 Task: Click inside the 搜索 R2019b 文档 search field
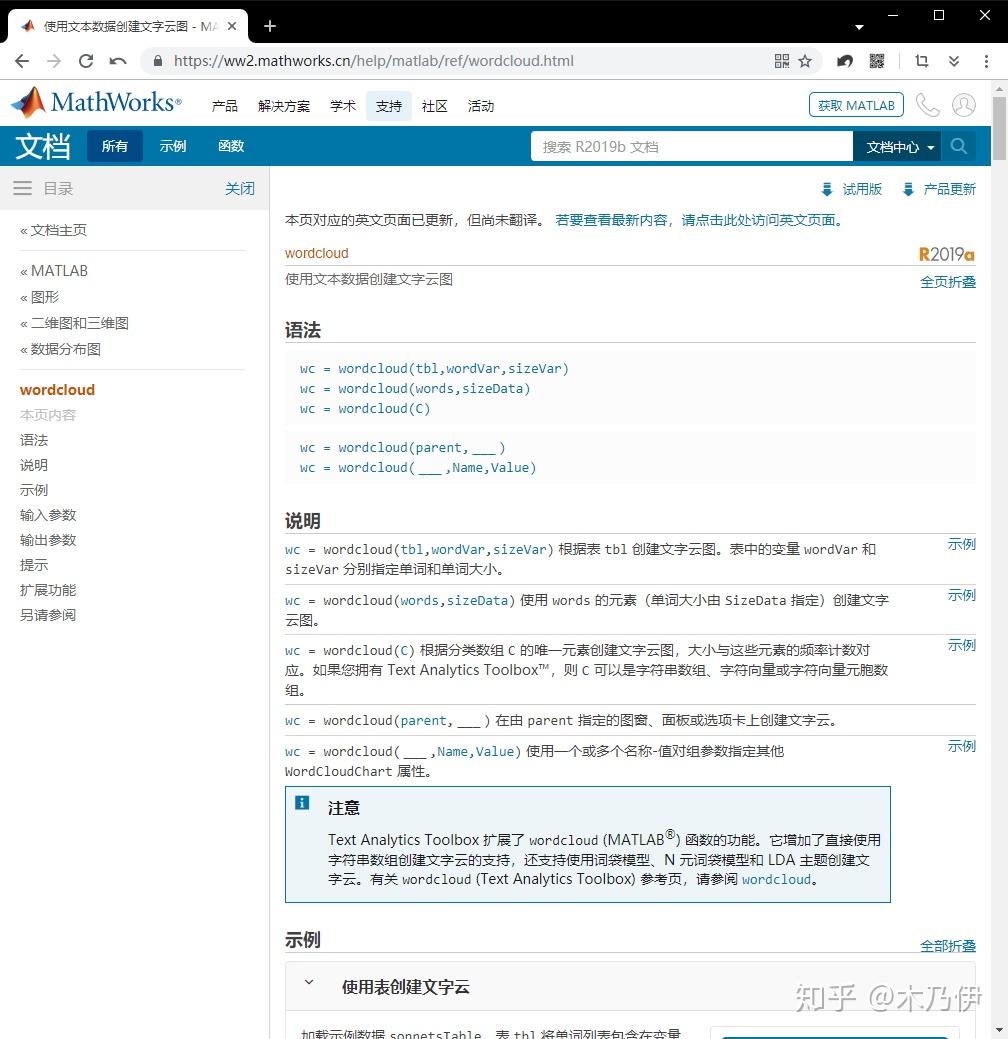690,146
